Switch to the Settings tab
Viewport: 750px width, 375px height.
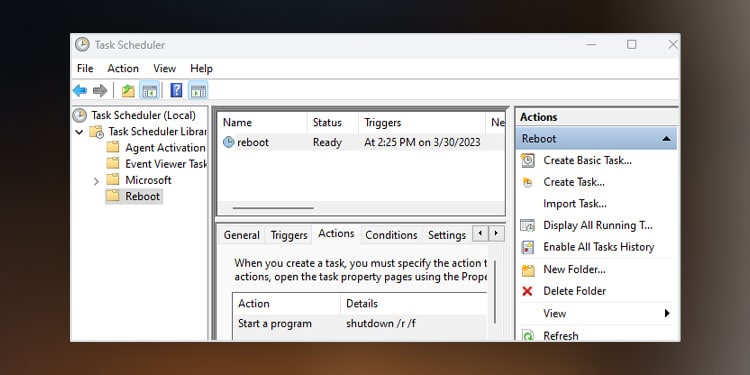447,235
